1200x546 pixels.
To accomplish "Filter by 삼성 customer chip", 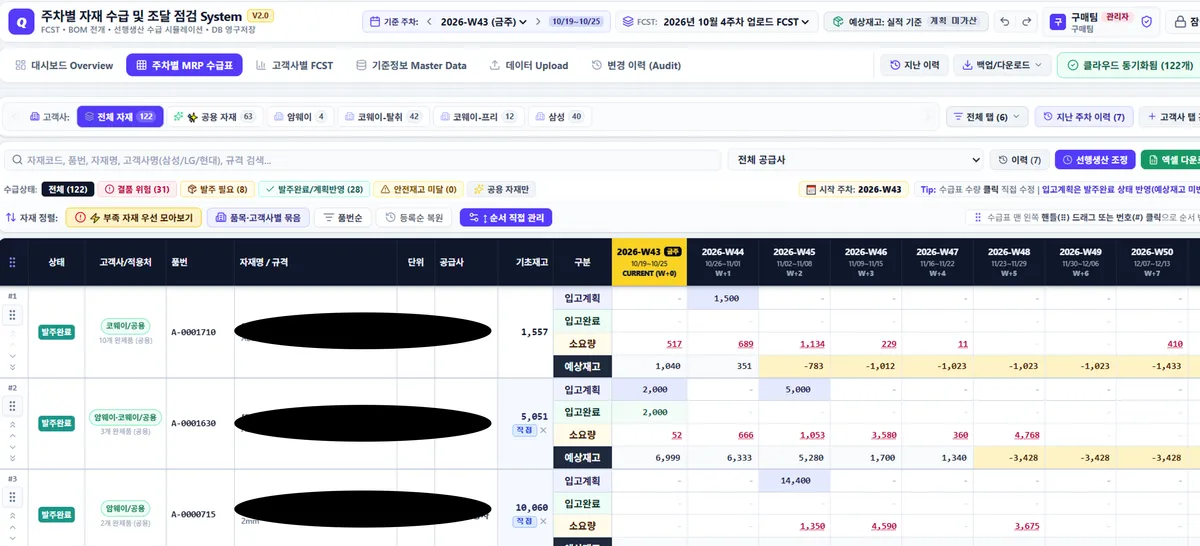I will pyautogui.click(x=560, y=117).
